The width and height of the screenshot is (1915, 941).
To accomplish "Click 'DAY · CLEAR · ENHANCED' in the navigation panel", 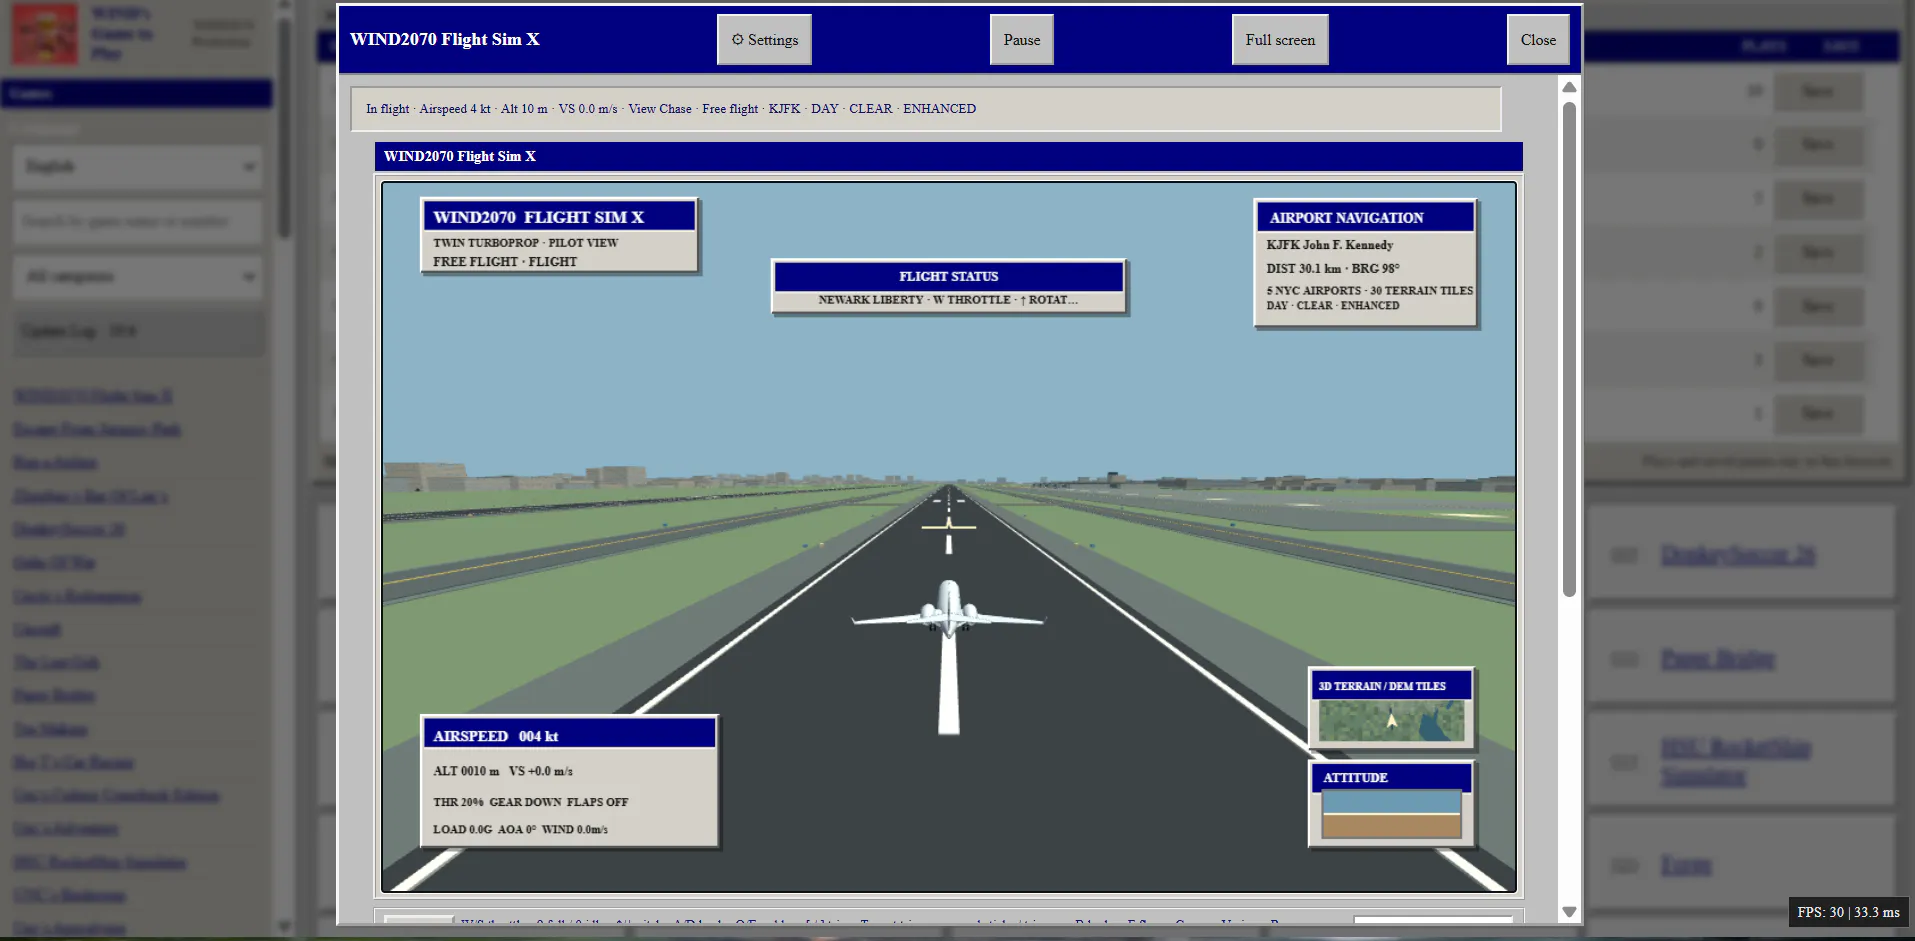I will (1332, 306).
